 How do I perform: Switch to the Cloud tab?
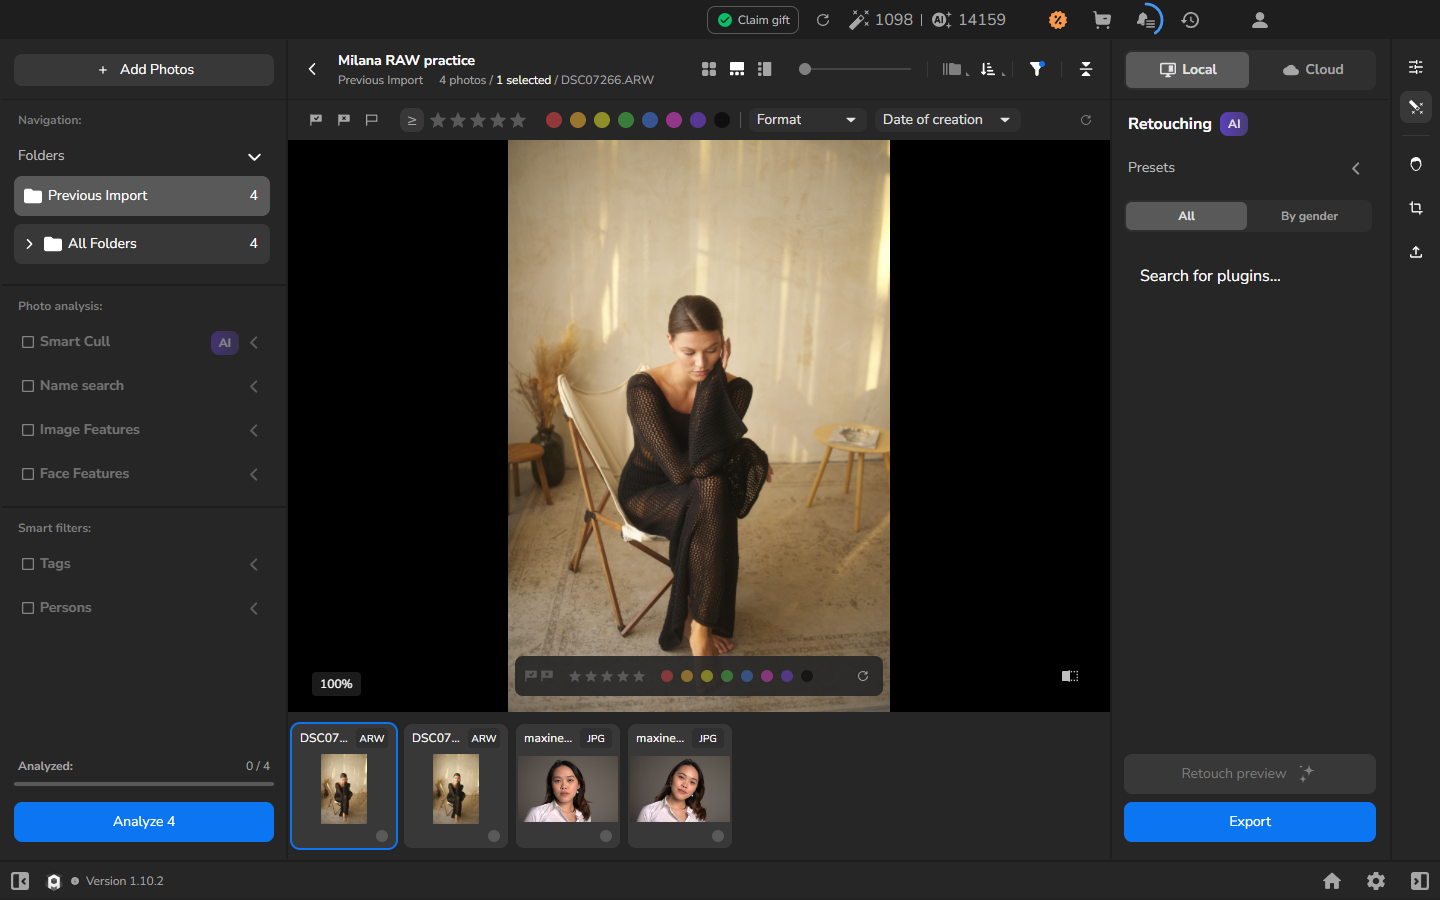tap(1313, 70)
